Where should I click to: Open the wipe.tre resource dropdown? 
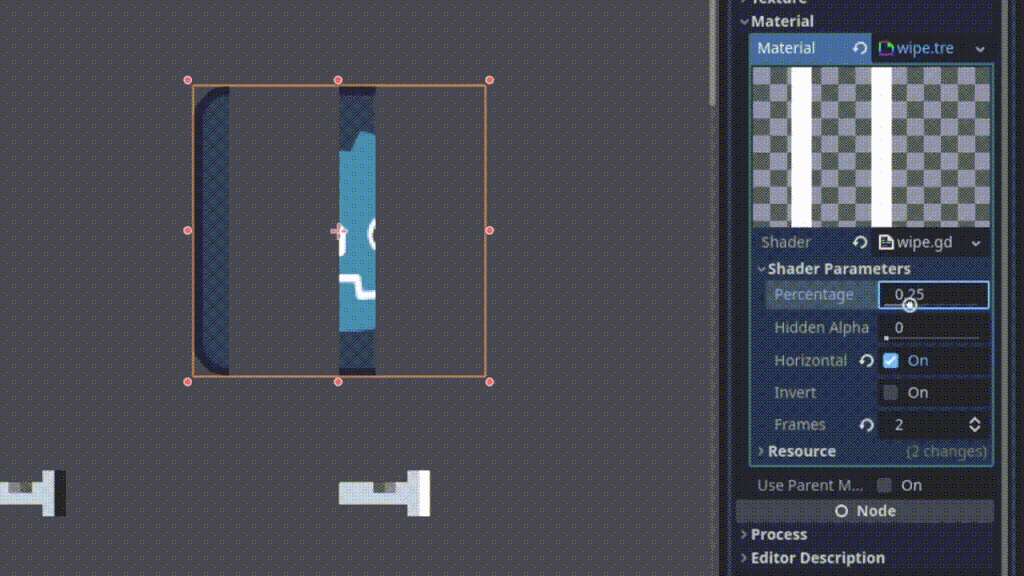point(979,48)
